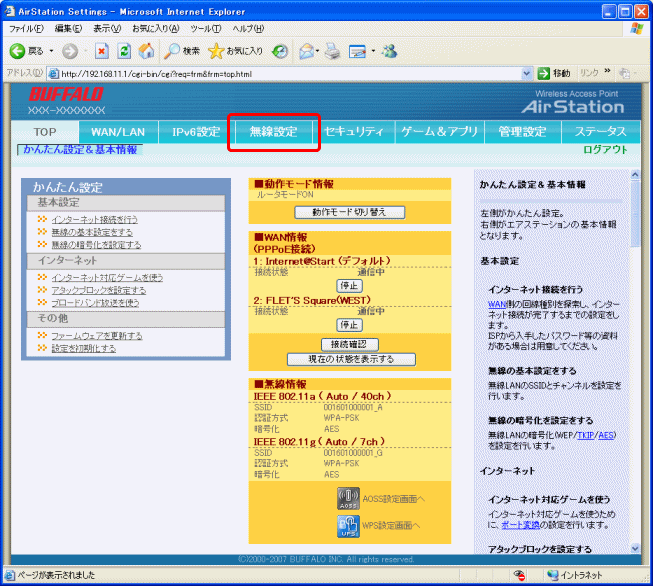The height and width of the screenshot is (586, 653).
Task: Click the Edit page toolbar icon
Action: [x=357, y=51]
